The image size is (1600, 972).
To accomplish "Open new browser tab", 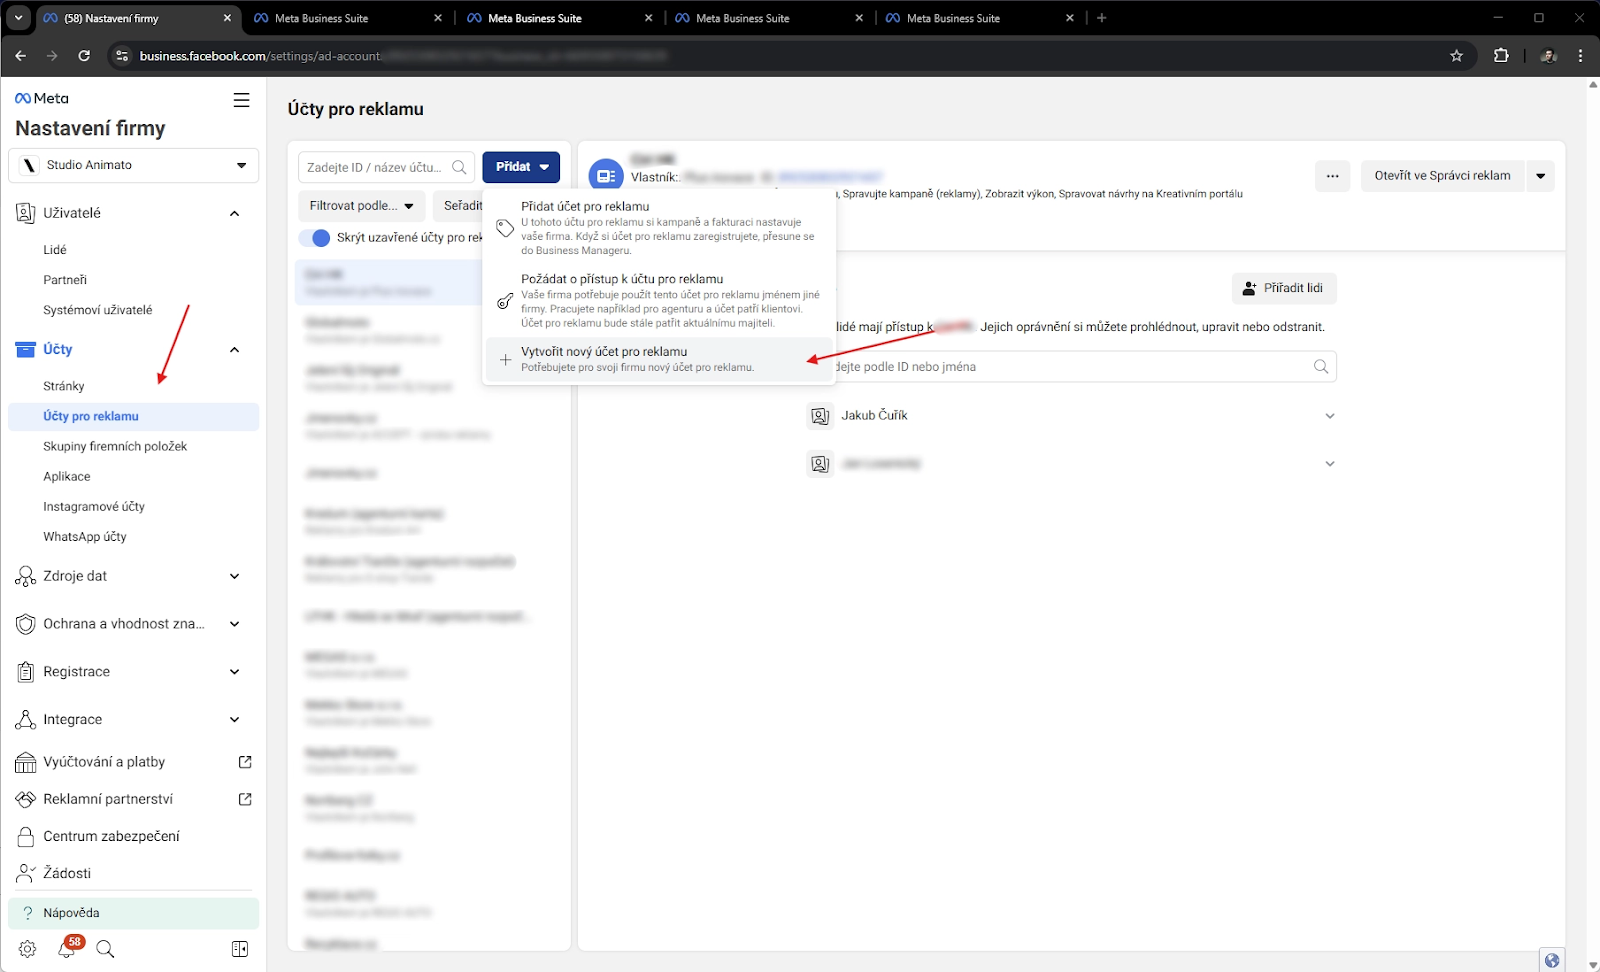I will click(1102, 18).
